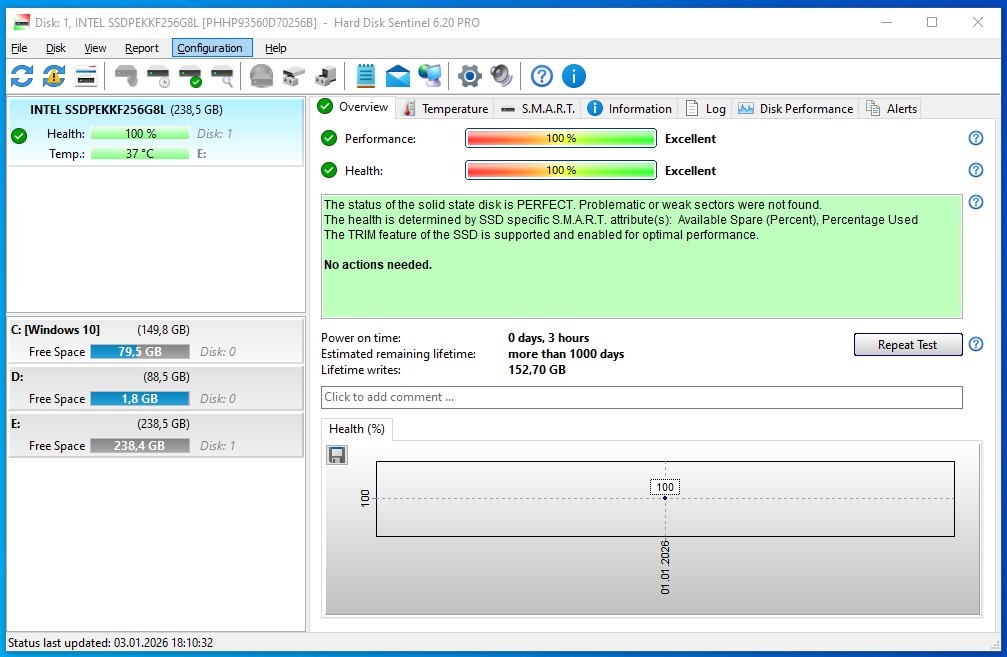Click the computer tower with binoculars icon

(326, 76)
